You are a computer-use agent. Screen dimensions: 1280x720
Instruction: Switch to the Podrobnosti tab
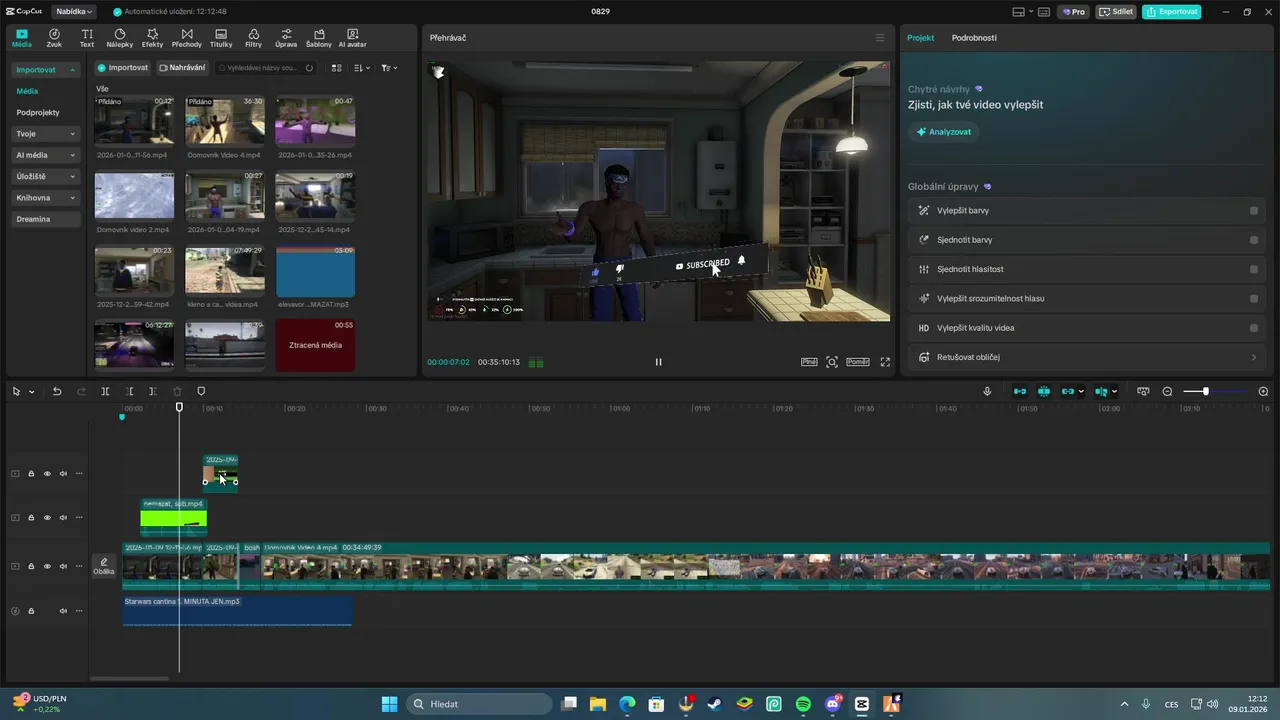click(974, 38)
